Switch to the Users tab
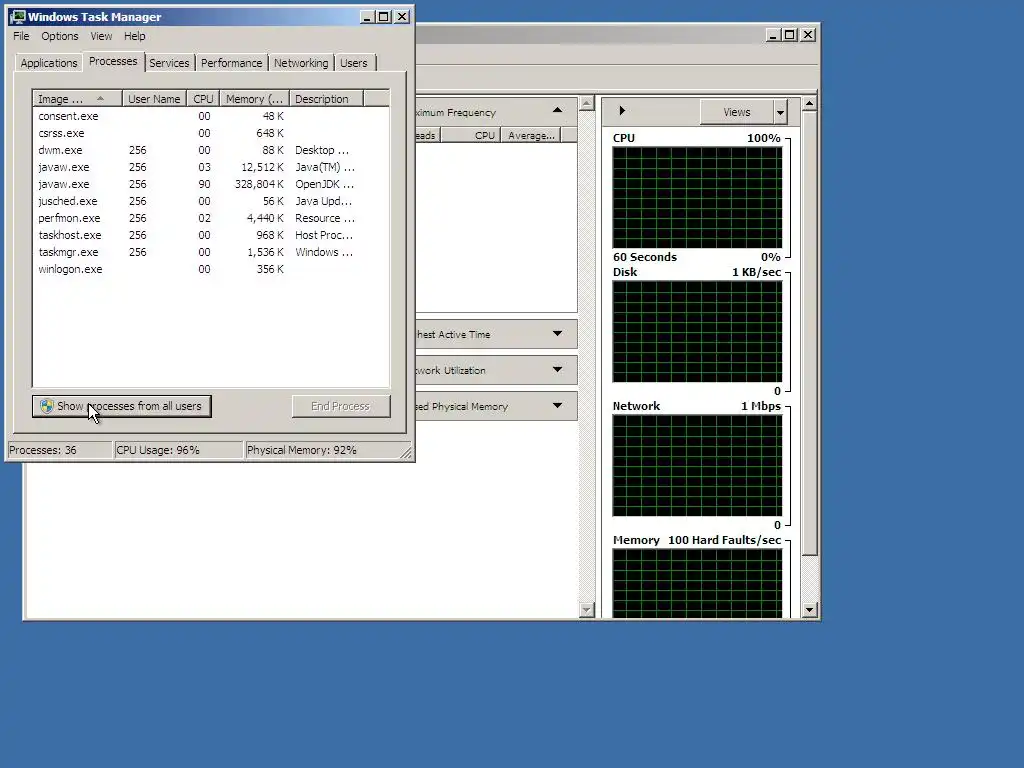Viewport: 1024px width, 768px height. (x=353, y=63)
